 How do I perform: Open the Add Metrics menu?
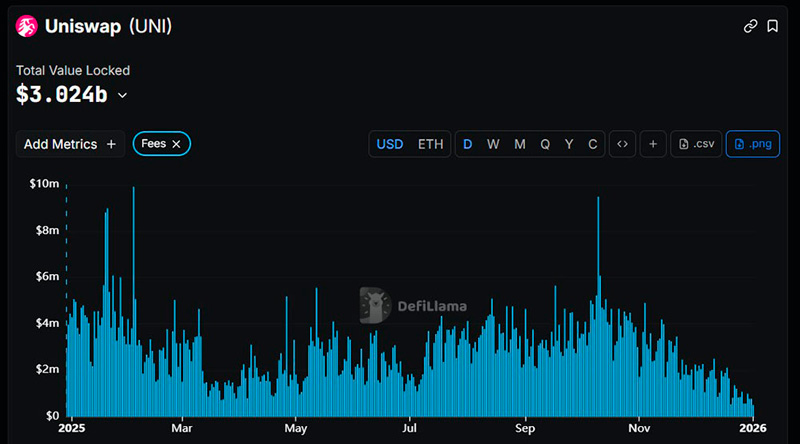pyautogui.click(x=70, y=144)
